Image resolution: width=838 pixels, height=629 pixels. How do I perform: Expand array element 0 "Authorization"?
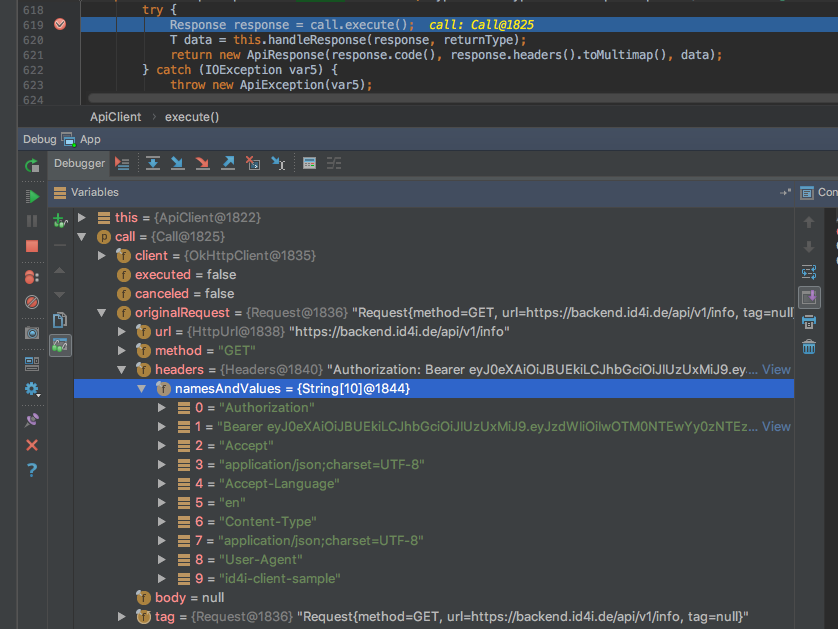click(161, 408)
